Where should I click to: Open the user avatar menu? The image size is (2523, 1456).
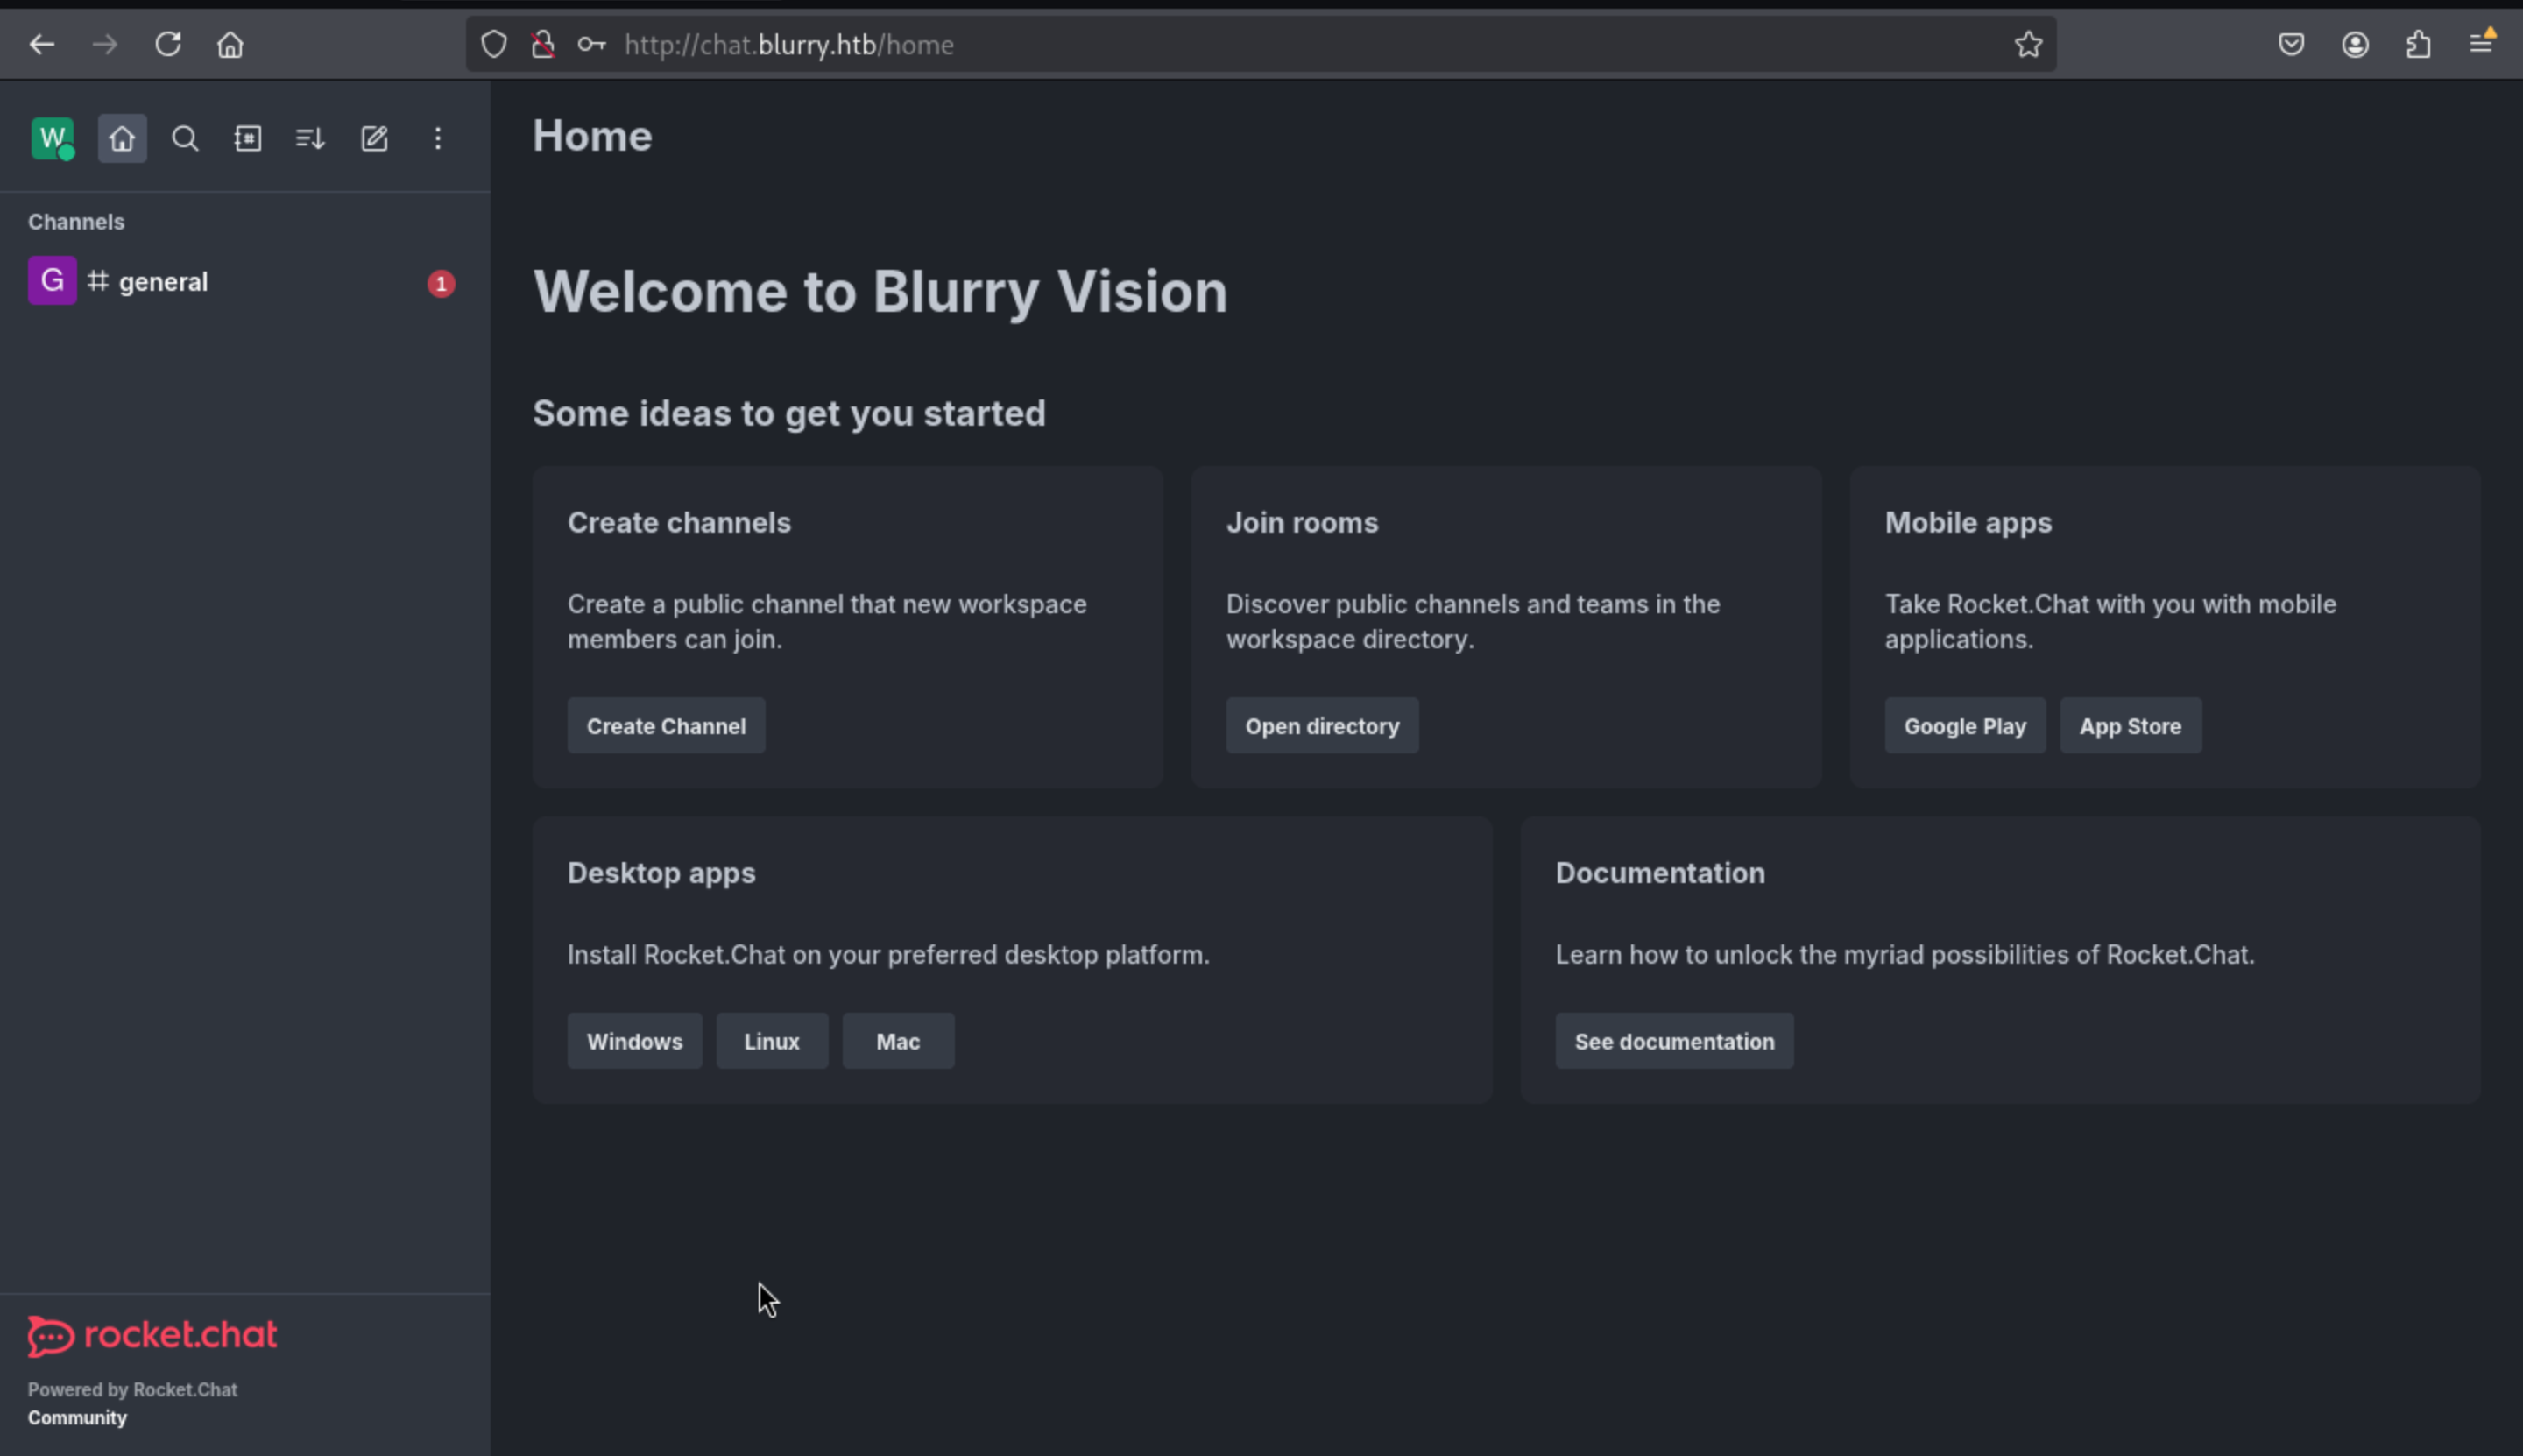[x=53, y=138]
